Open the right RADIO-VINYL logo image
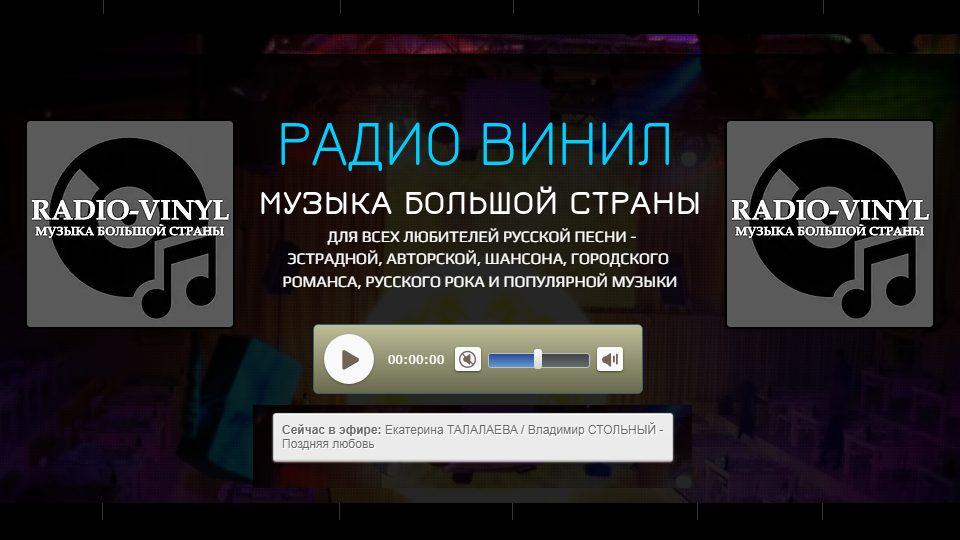Image resolution: width=960 pixels, height=540 pixels. tap(830, 224)
